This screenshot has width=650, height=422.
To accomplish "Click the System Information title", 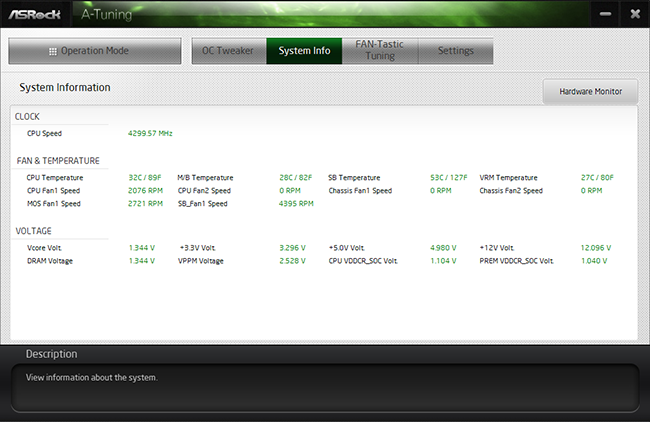I will (x=65, y=87).
